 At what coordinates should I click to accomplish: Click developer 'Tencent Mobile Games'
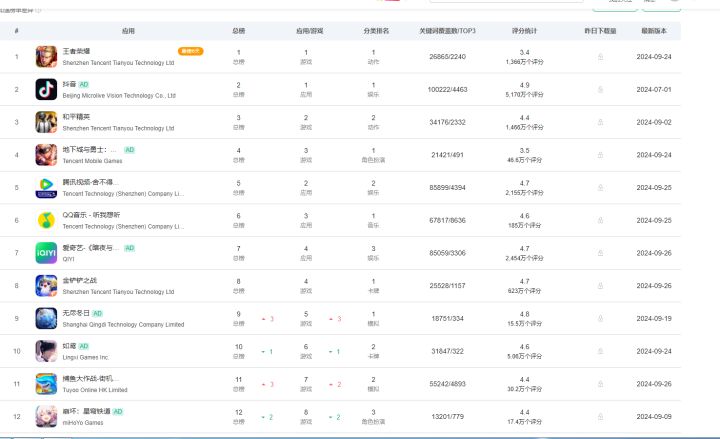pos(92,161)
